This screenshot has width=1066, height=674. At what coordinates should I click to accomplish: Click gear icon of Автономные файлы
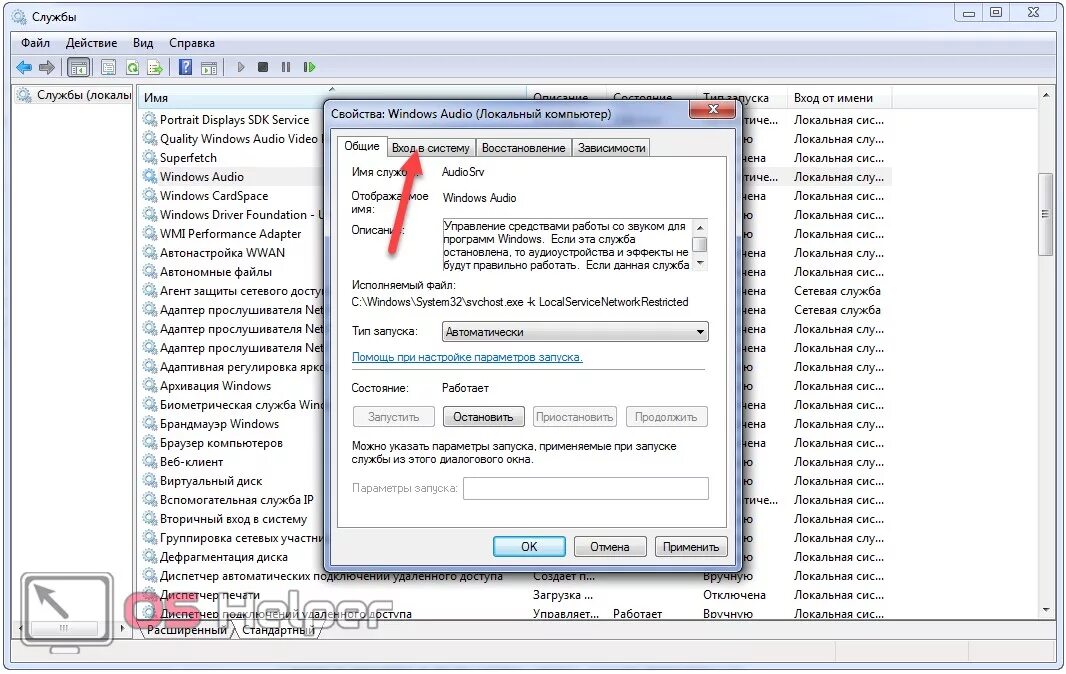150,271
